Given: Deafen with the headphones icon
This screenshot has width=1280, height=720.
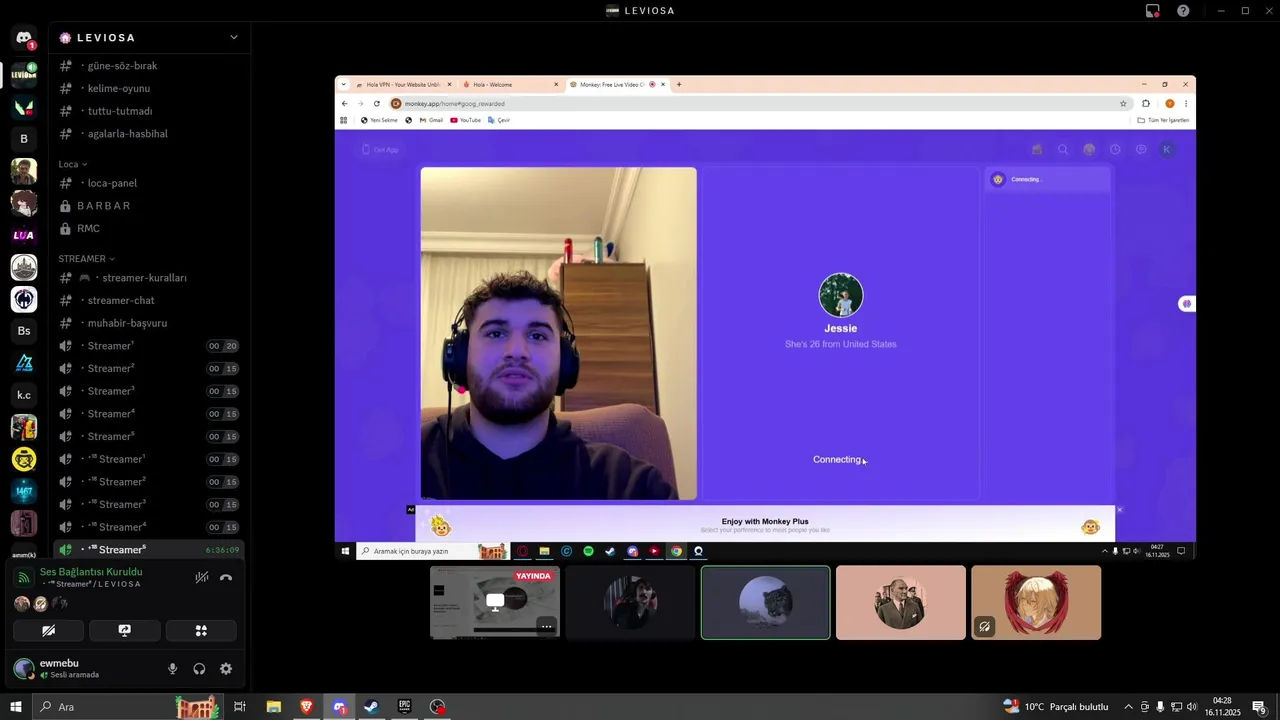Looking at the screenshot, I should point(199,669).
